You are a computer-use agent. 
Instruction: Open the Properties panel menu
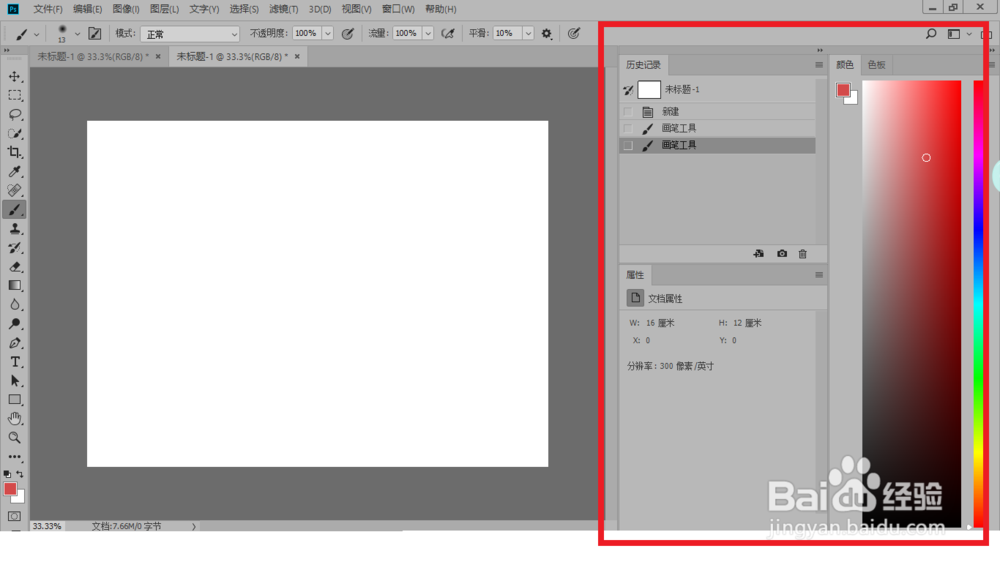[819, 275]
